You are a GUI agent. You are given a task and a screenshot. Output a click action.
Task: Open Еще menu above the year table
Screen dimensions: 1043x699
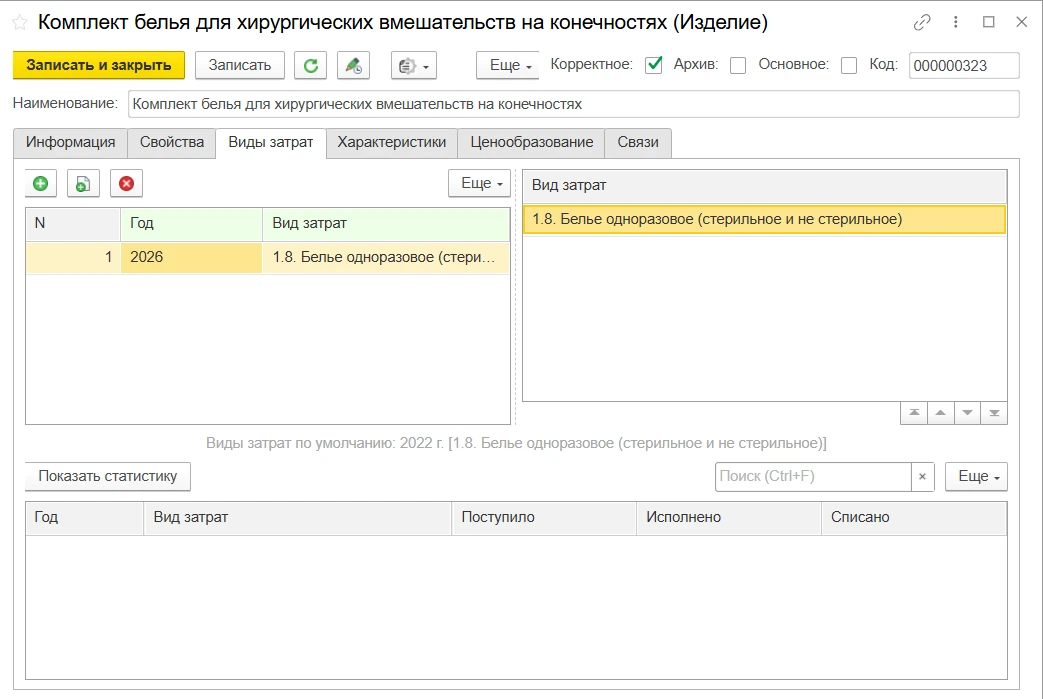click(480, 183)
